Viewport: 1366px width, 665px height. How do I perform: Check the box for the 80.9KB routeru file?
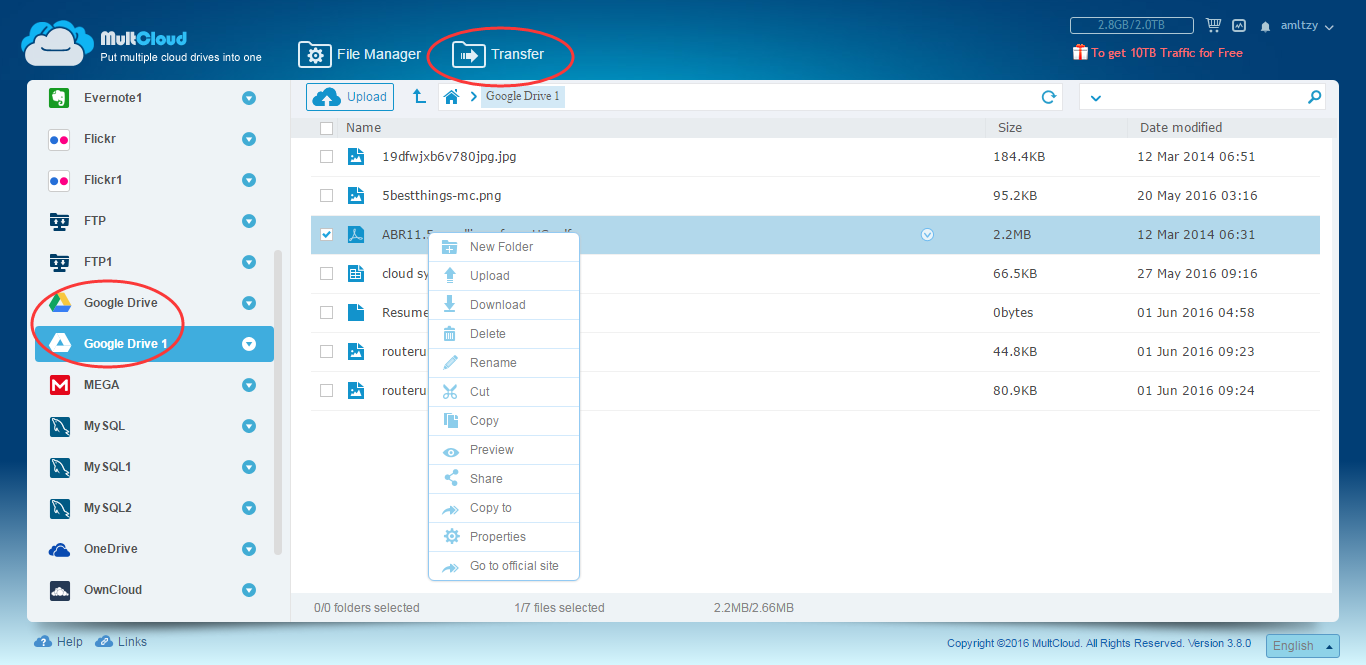click(x=326, y=390)
